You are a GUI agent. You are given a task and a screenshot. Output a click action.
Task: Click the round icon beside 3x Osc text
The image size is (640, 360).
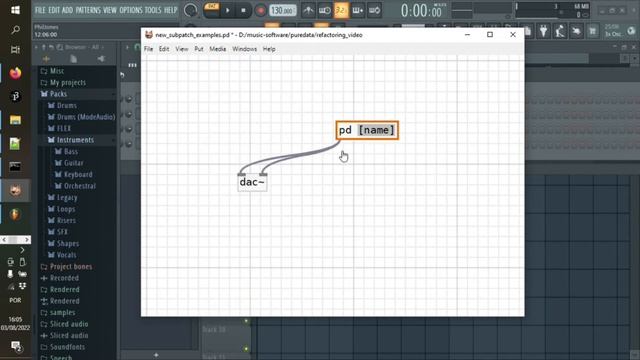[x=631, y=31]
